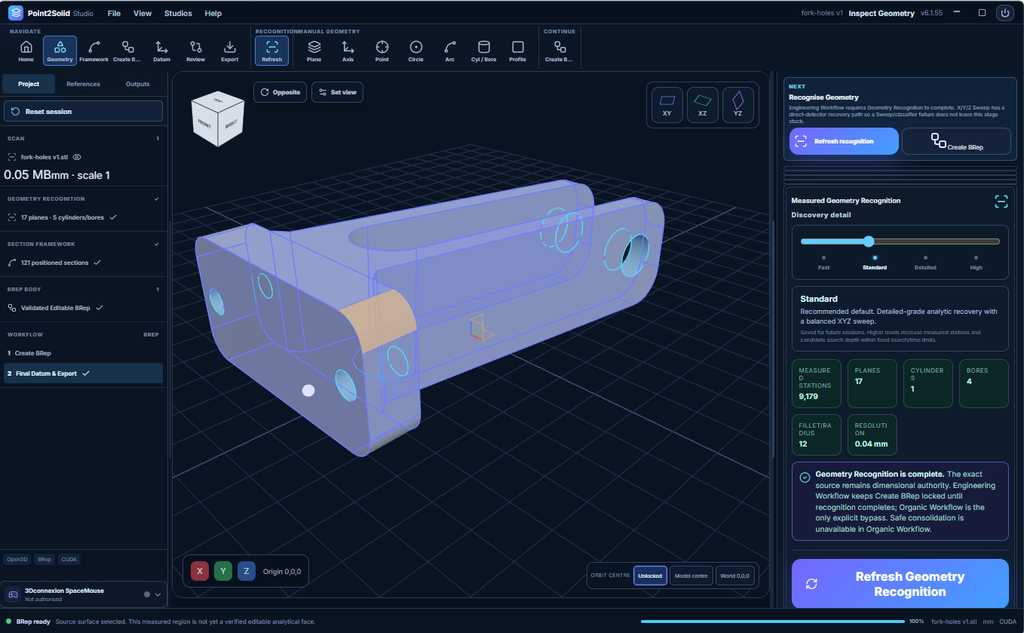Viewport: 1024px width, 633px height.
Task: Click the Validated Editable BRep row
Action: click(83, 308)
